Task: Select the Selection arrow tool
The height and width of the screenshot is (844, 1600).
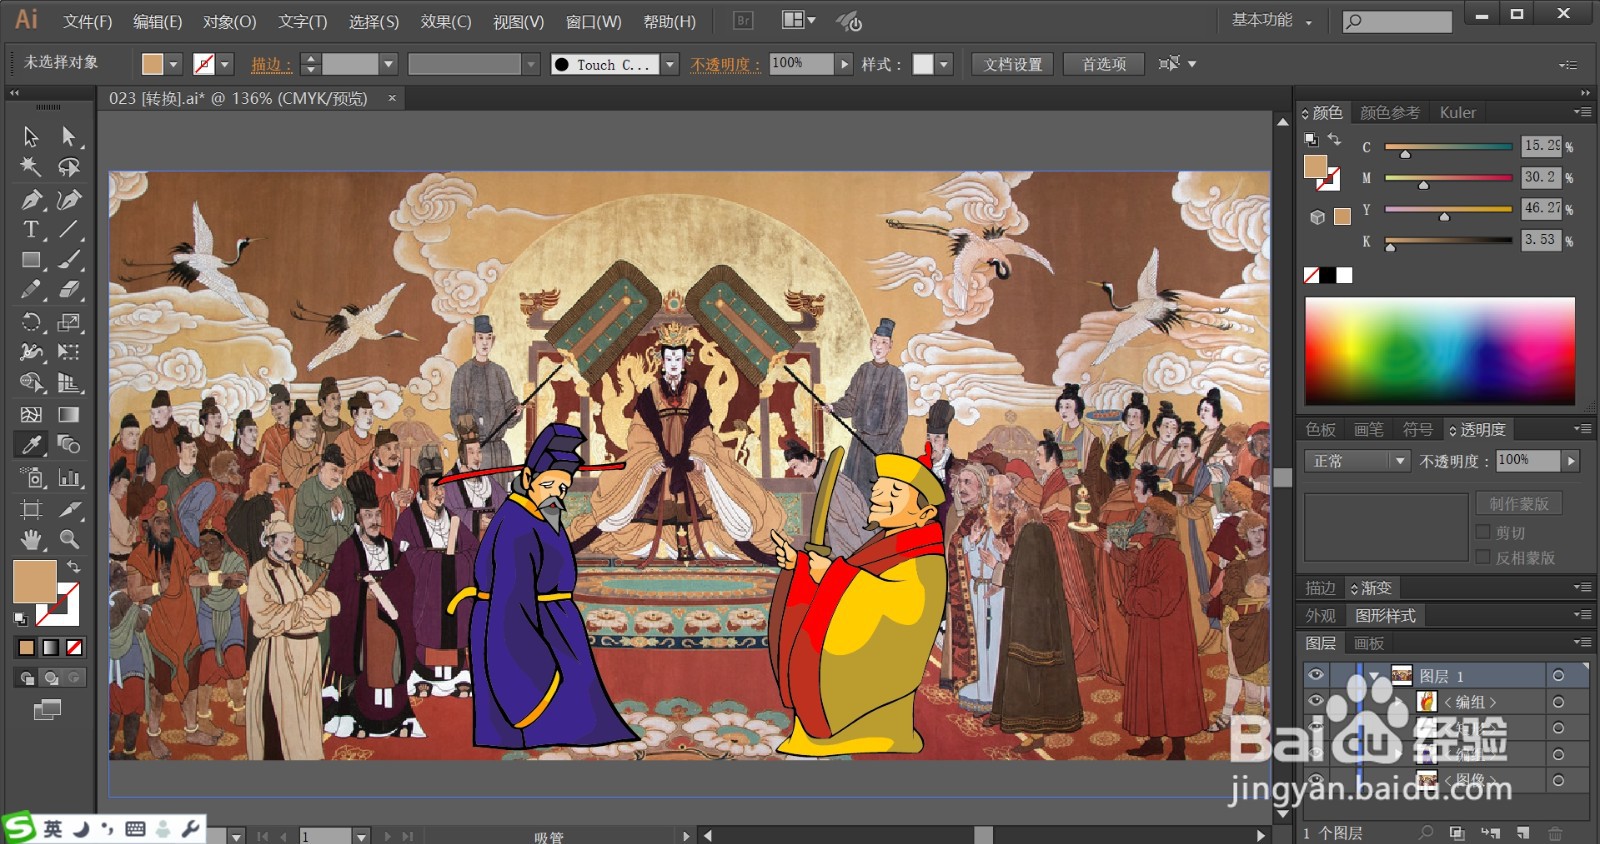Action: tap(31, 136)
